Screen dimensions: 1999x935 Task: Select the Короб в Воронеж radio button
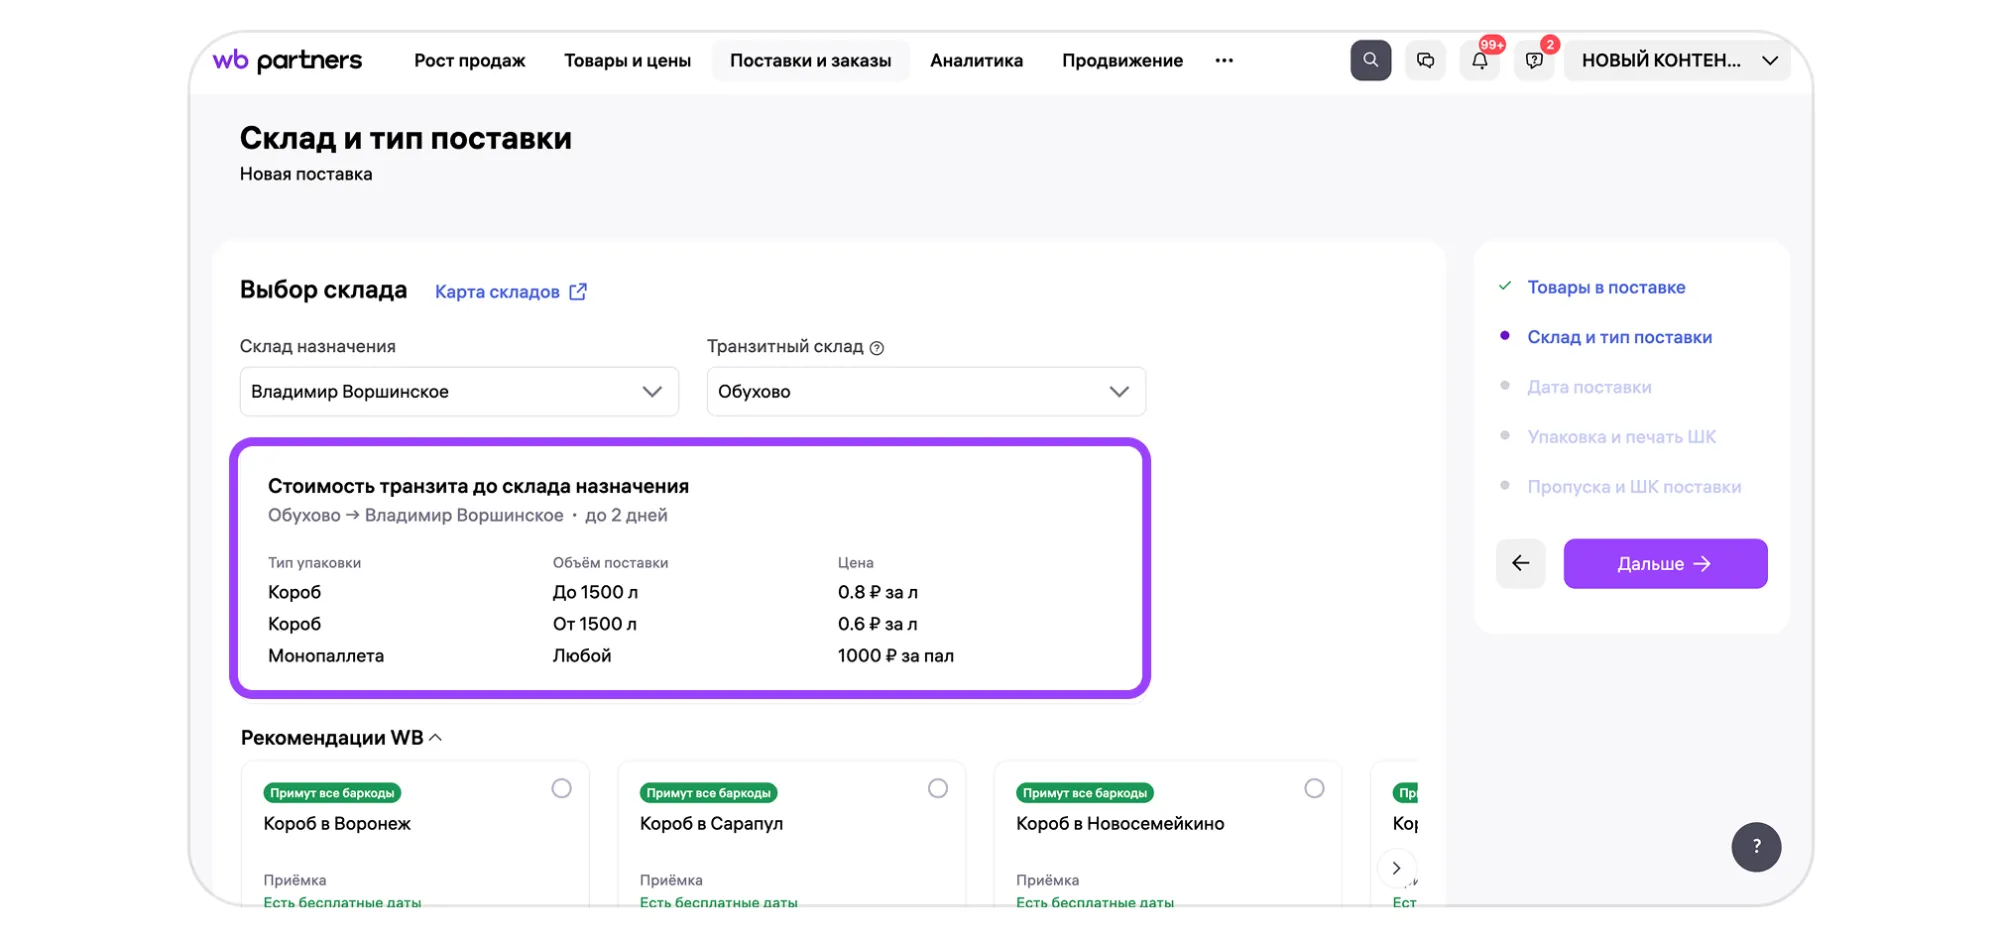tap(562, 789)
